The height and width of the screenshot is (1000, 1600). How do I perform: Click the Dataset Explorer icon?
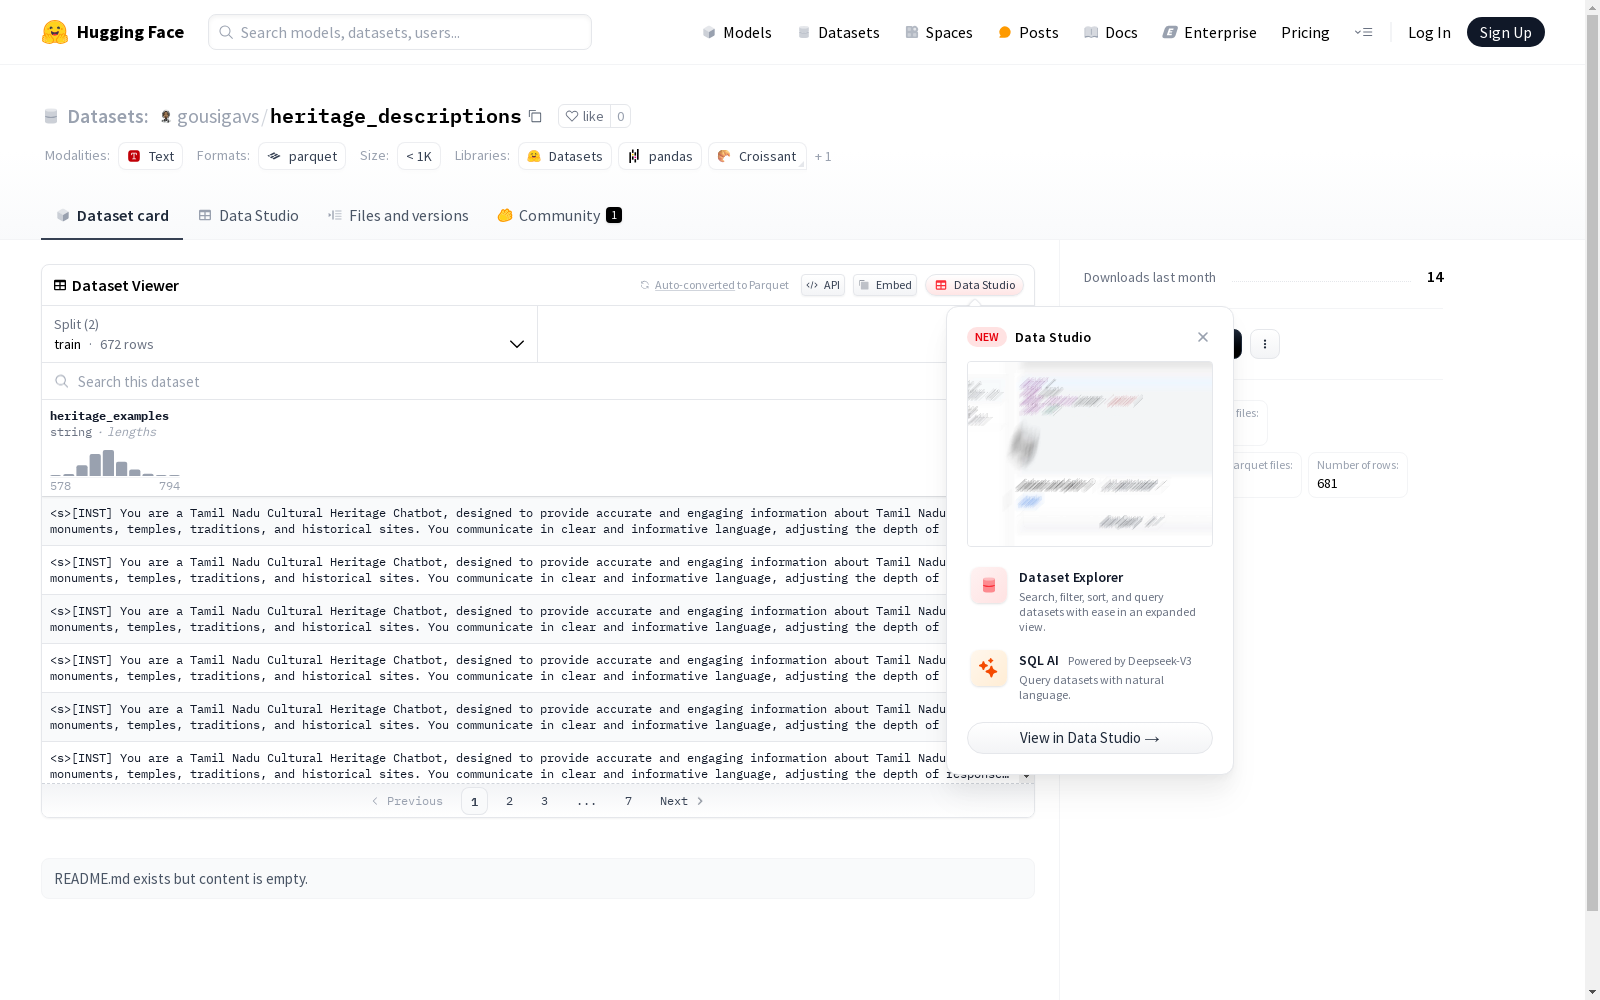[989, 586]
